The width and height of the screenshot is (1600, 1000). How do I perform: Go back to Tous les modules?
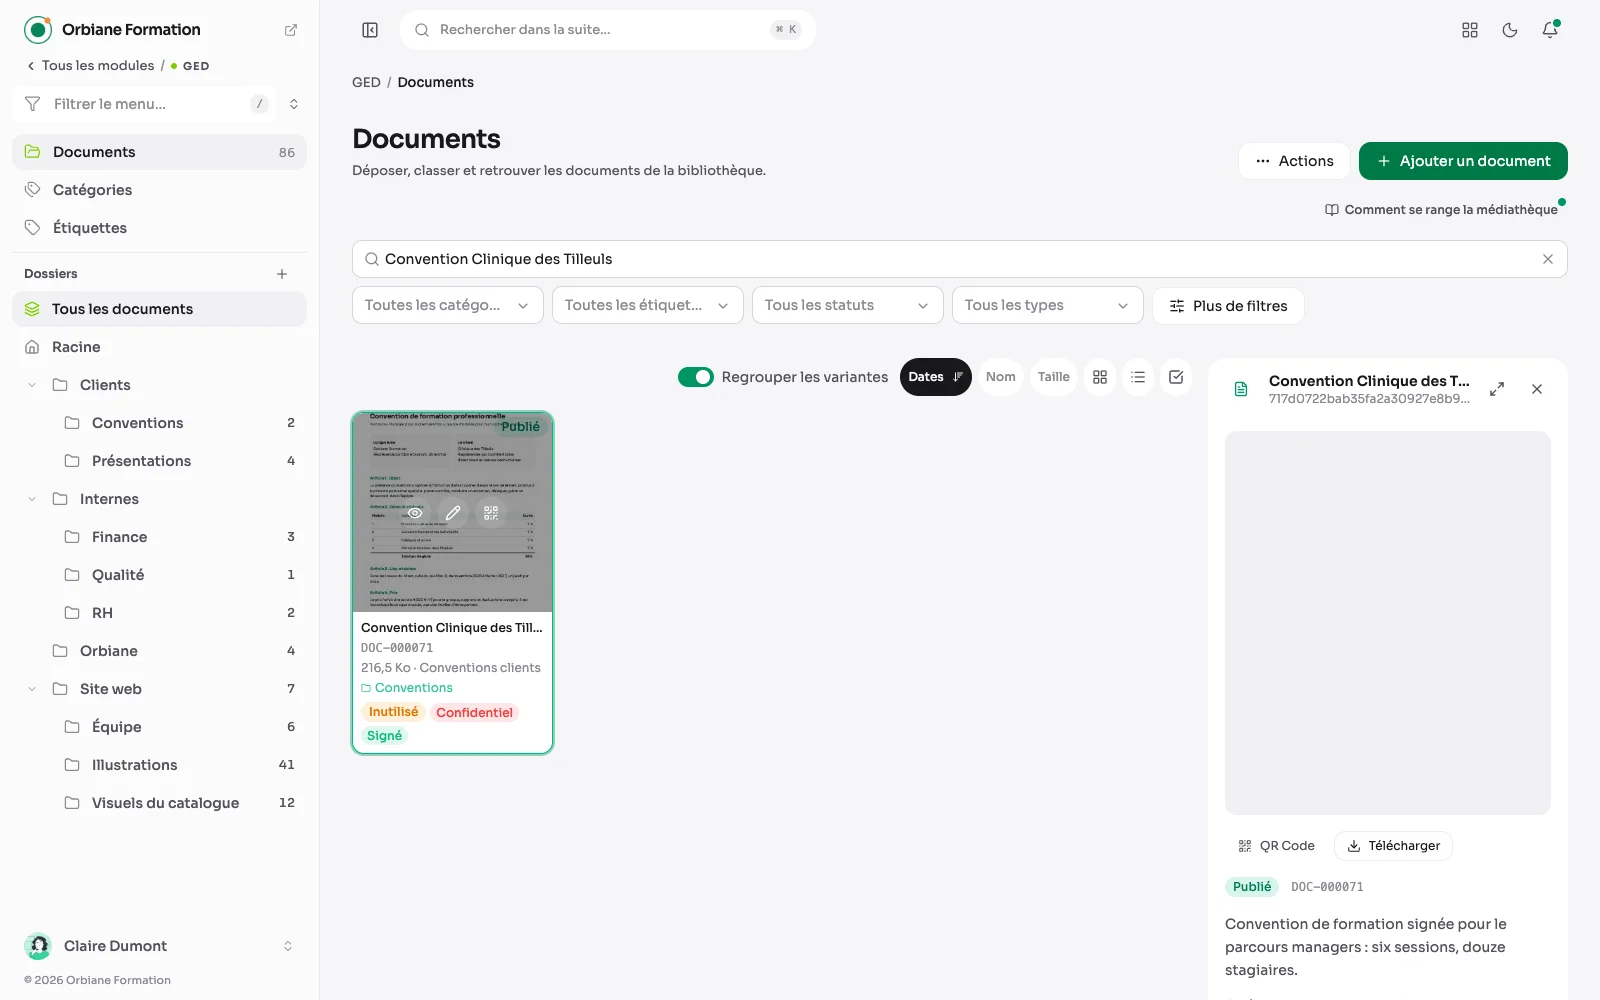click(x=90, y=66)
